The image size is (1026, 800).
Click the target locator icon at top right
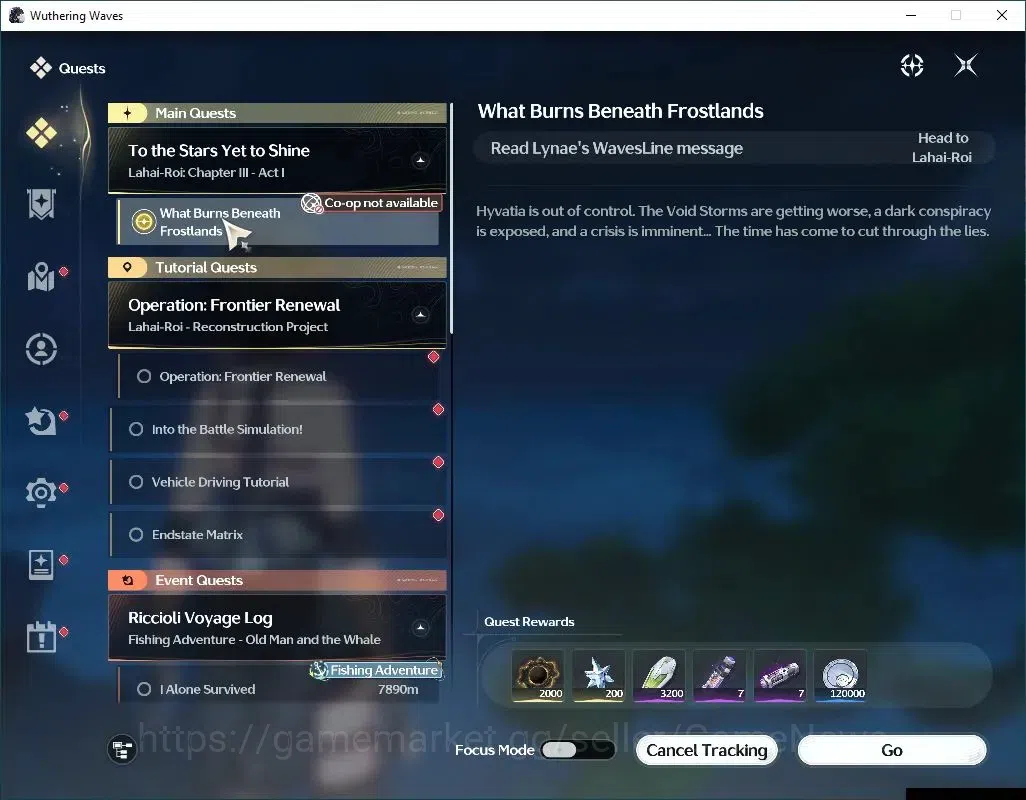coord(911,65)
